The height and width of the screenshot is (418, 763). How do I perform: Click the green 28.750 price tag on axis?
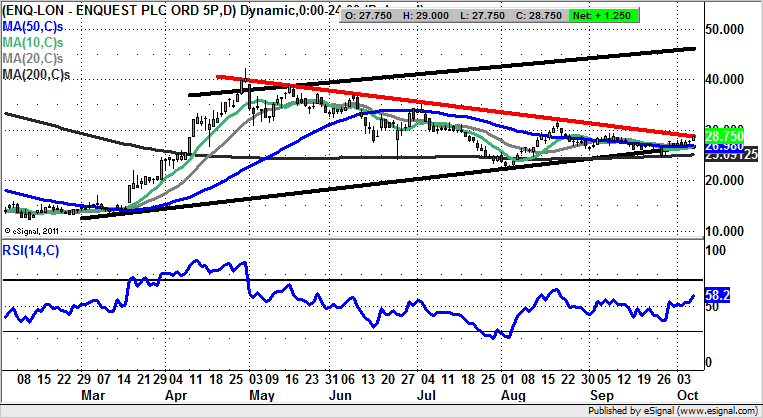727,134
